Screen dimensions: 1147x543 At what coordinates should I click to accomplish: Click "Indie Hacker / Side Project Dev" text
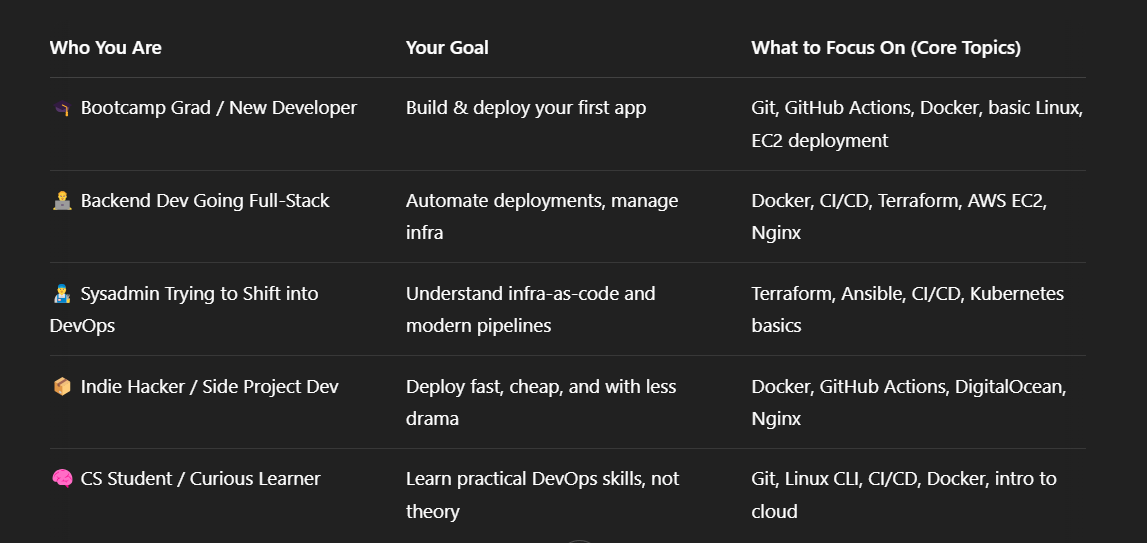point(209,387)
